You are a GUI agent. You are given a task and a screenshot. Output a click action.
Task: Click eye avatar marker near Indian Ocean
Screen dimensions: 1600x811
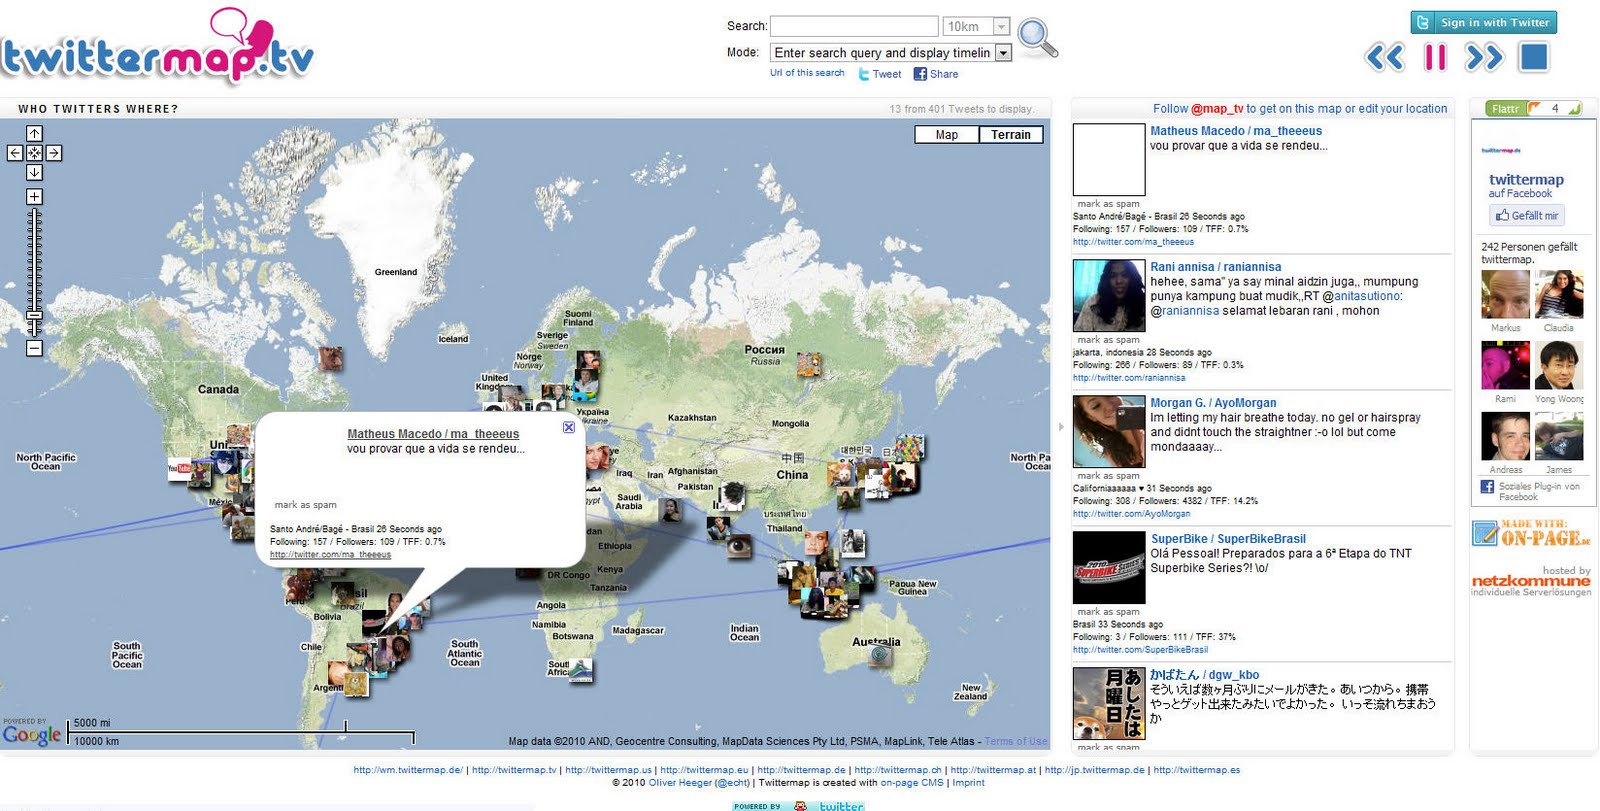tap(739, 546)
